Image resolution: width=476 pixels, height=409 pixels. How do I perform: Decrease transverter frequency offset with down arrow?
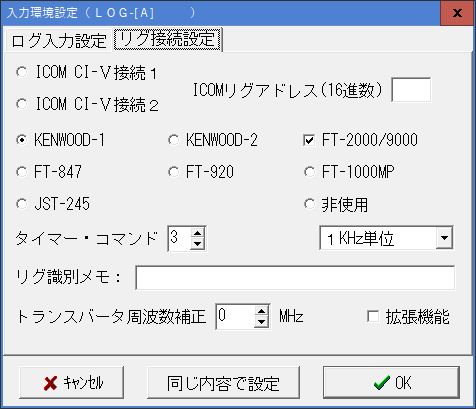(262, 322)
